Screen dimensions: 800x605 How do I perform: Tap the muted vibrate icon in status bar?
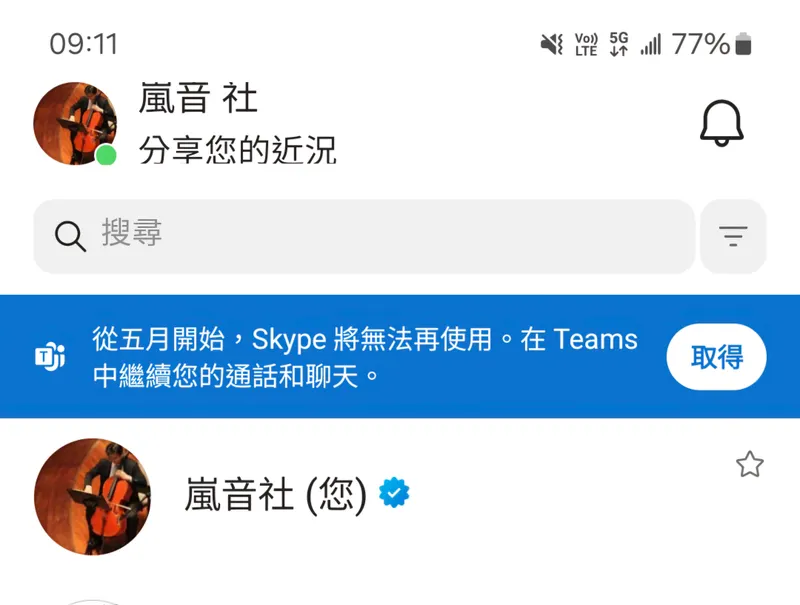[552, 44]
